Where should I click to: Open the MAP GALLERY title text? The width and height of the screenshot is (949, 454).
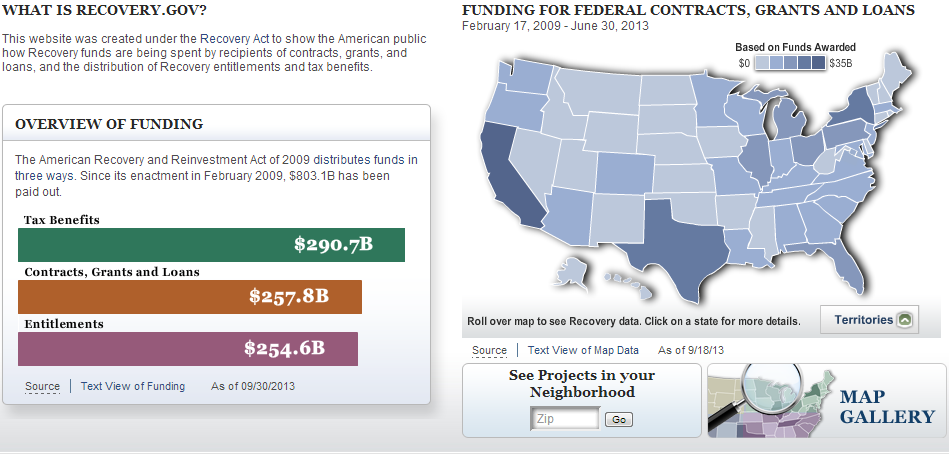887,406
